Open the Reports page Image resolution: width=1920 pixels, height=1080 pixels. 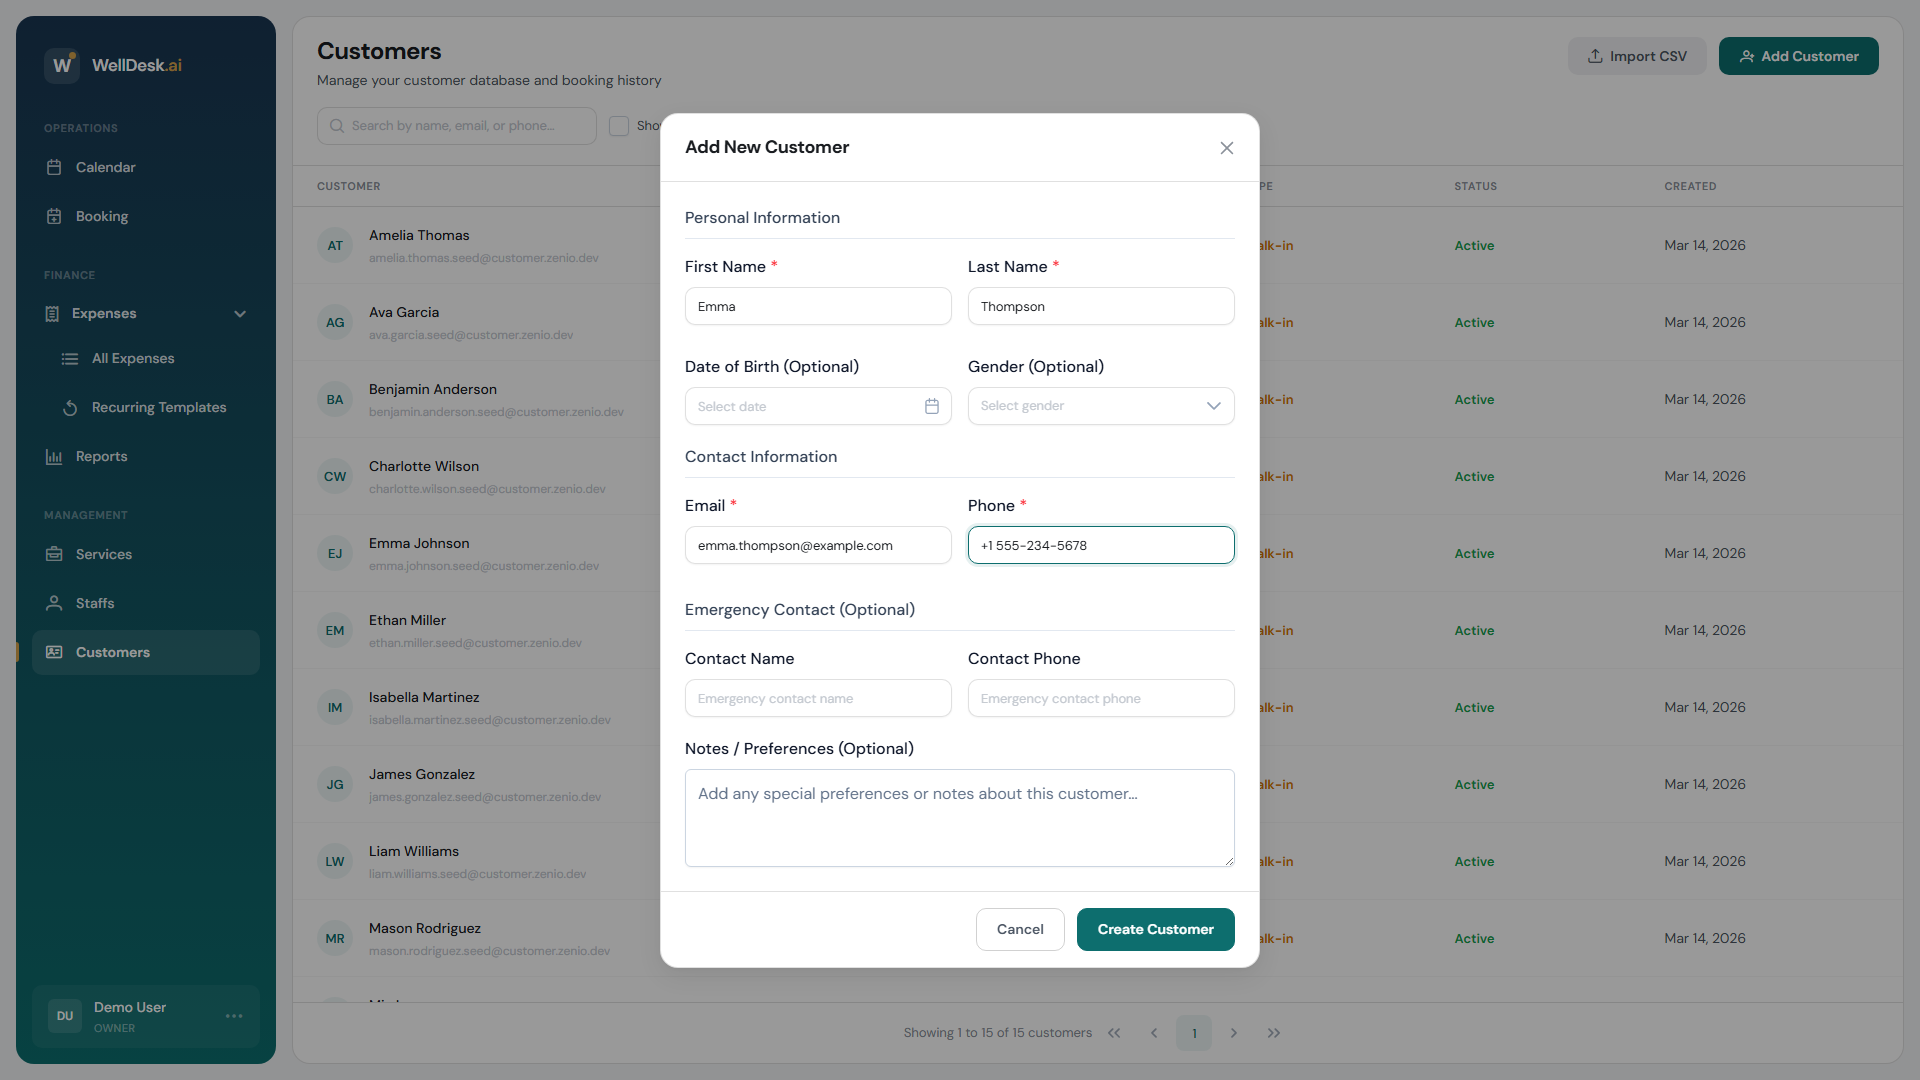146,456
